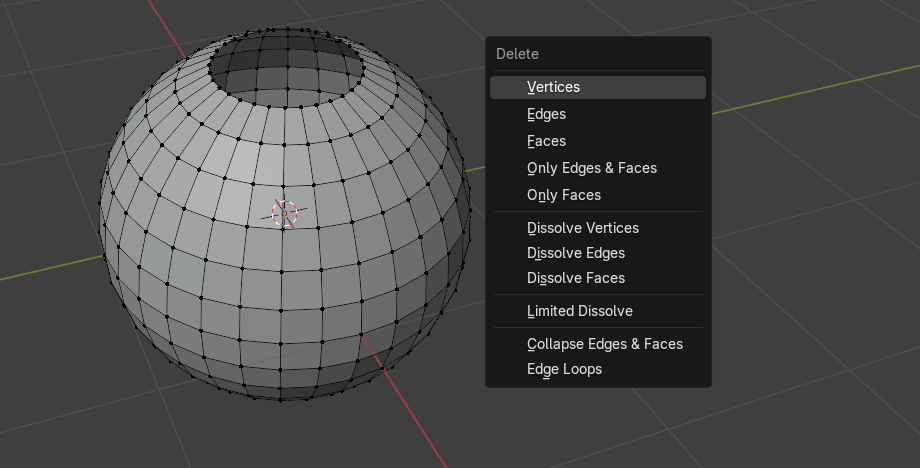
Task: Choose Only Edges & Faces
Action: [591, 168]
